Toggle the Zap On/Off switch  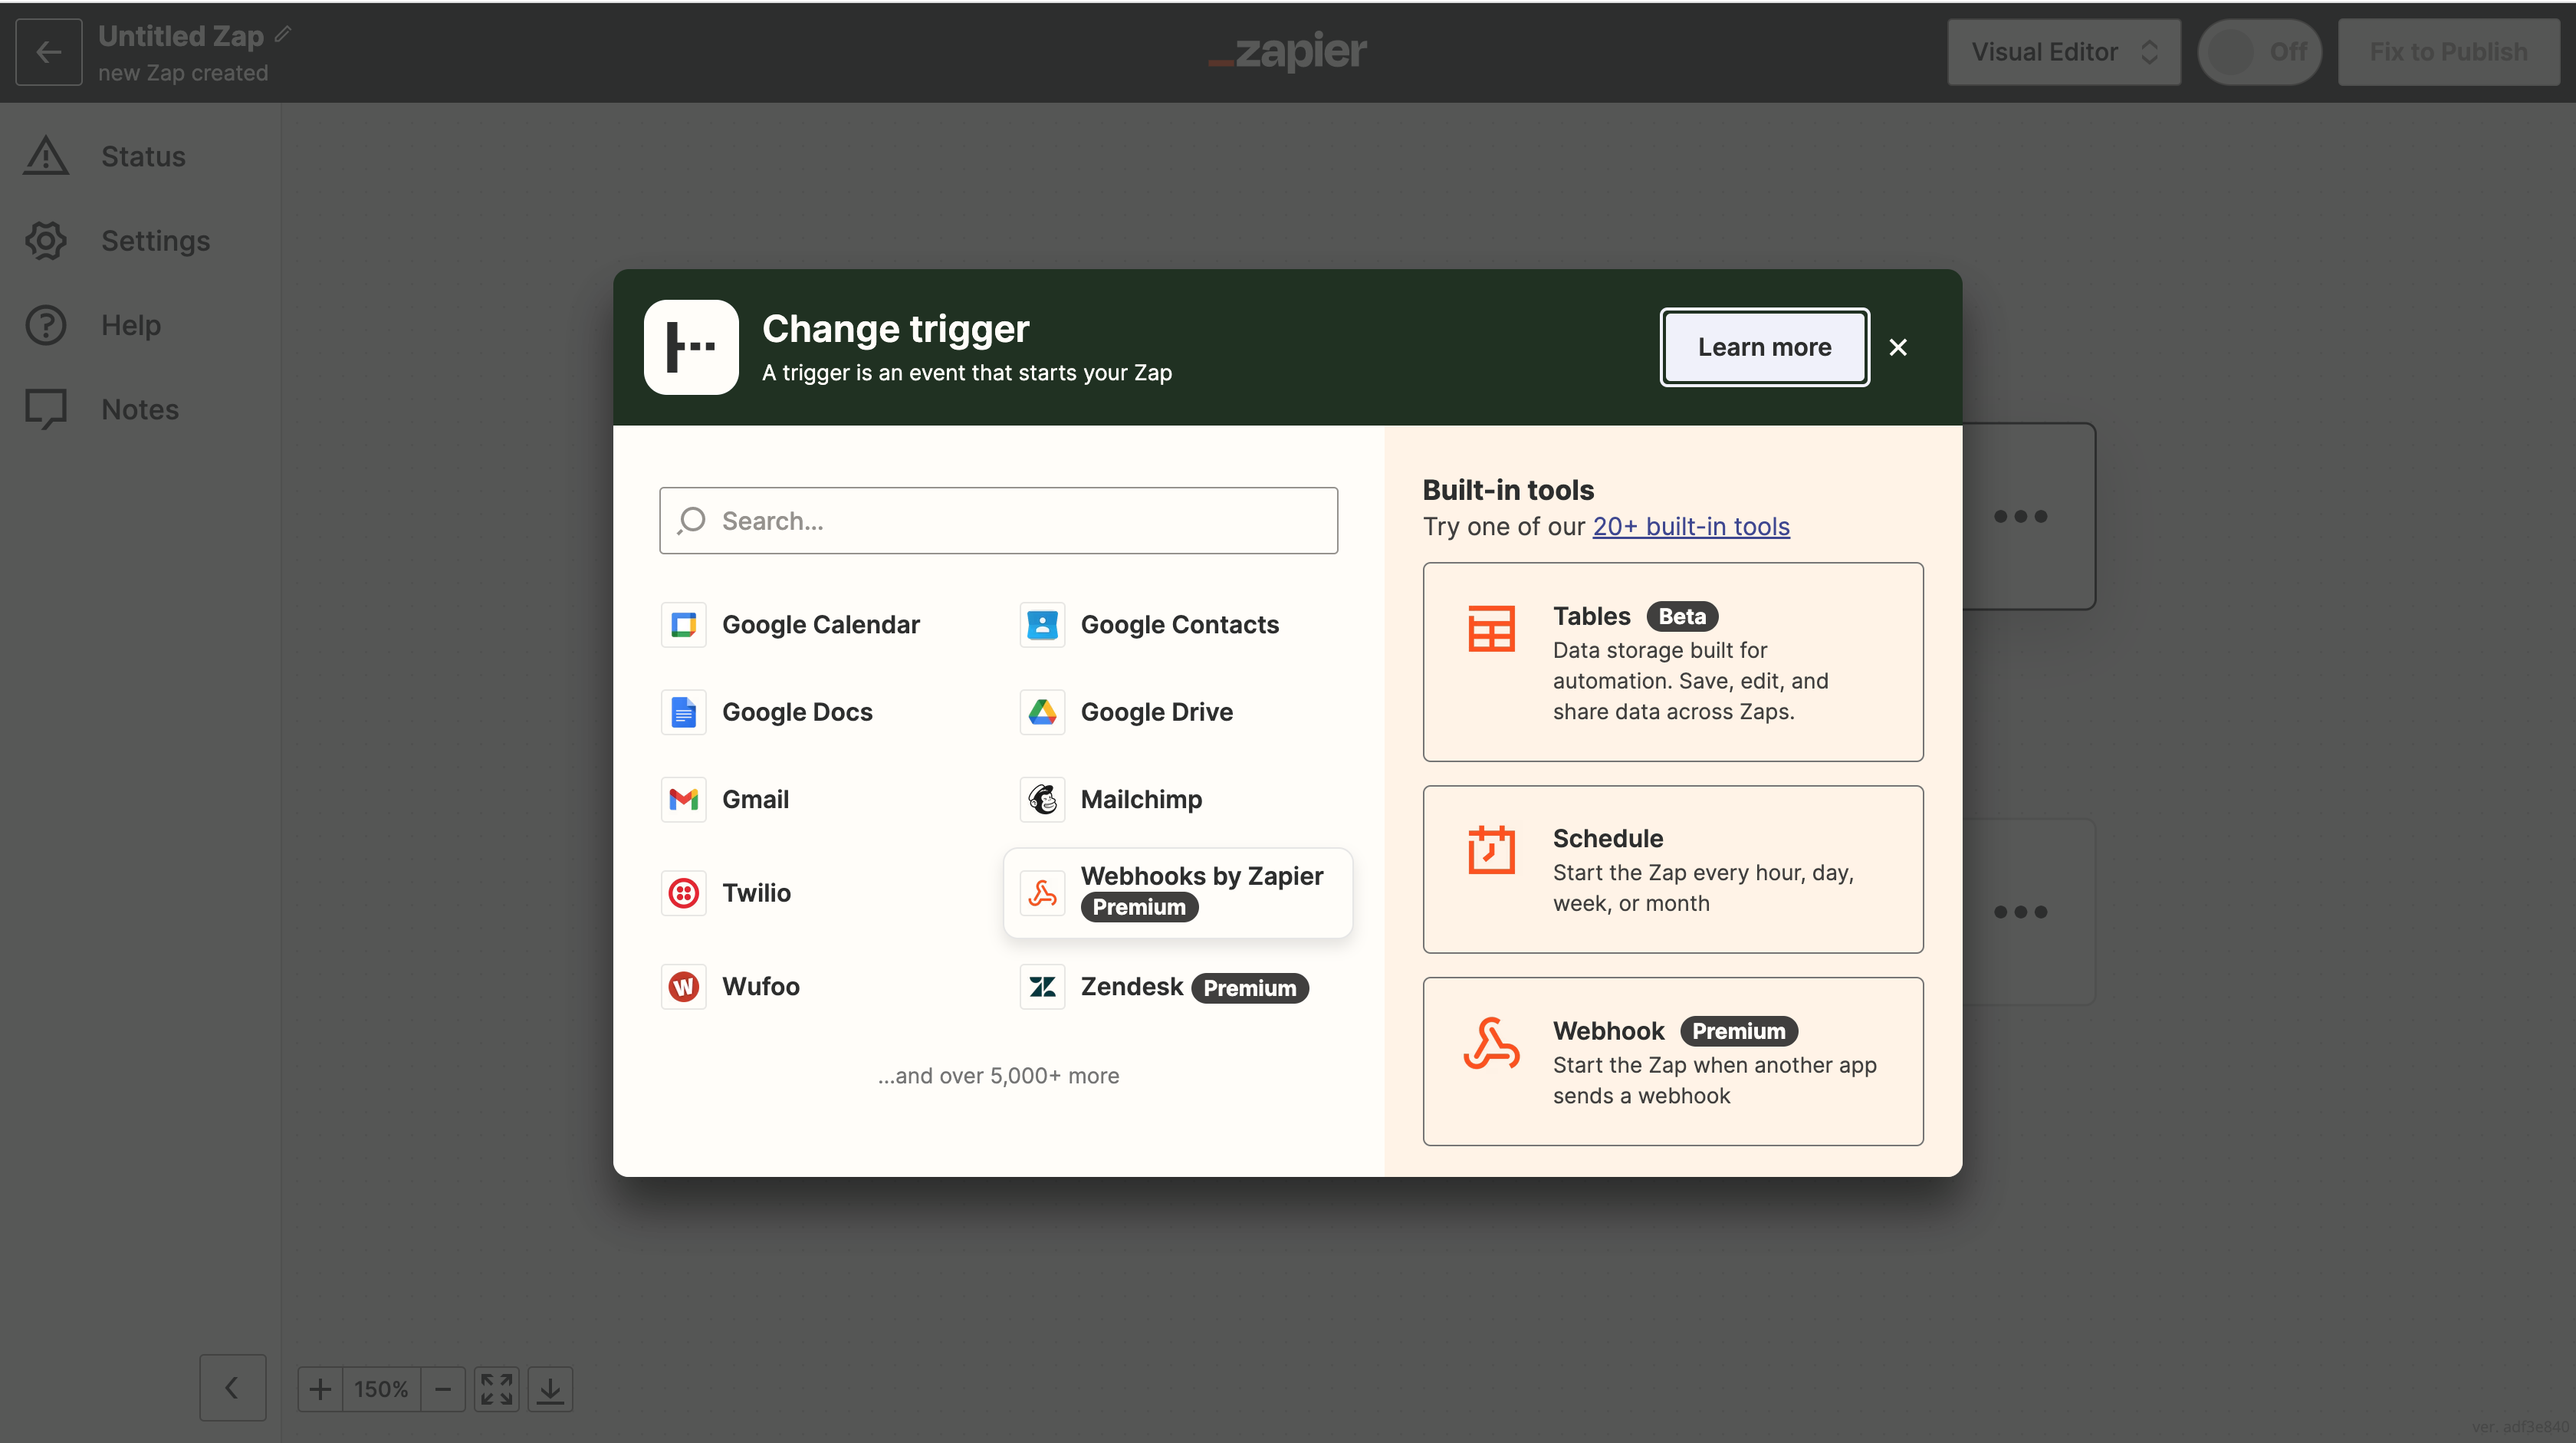point(2260,52)
